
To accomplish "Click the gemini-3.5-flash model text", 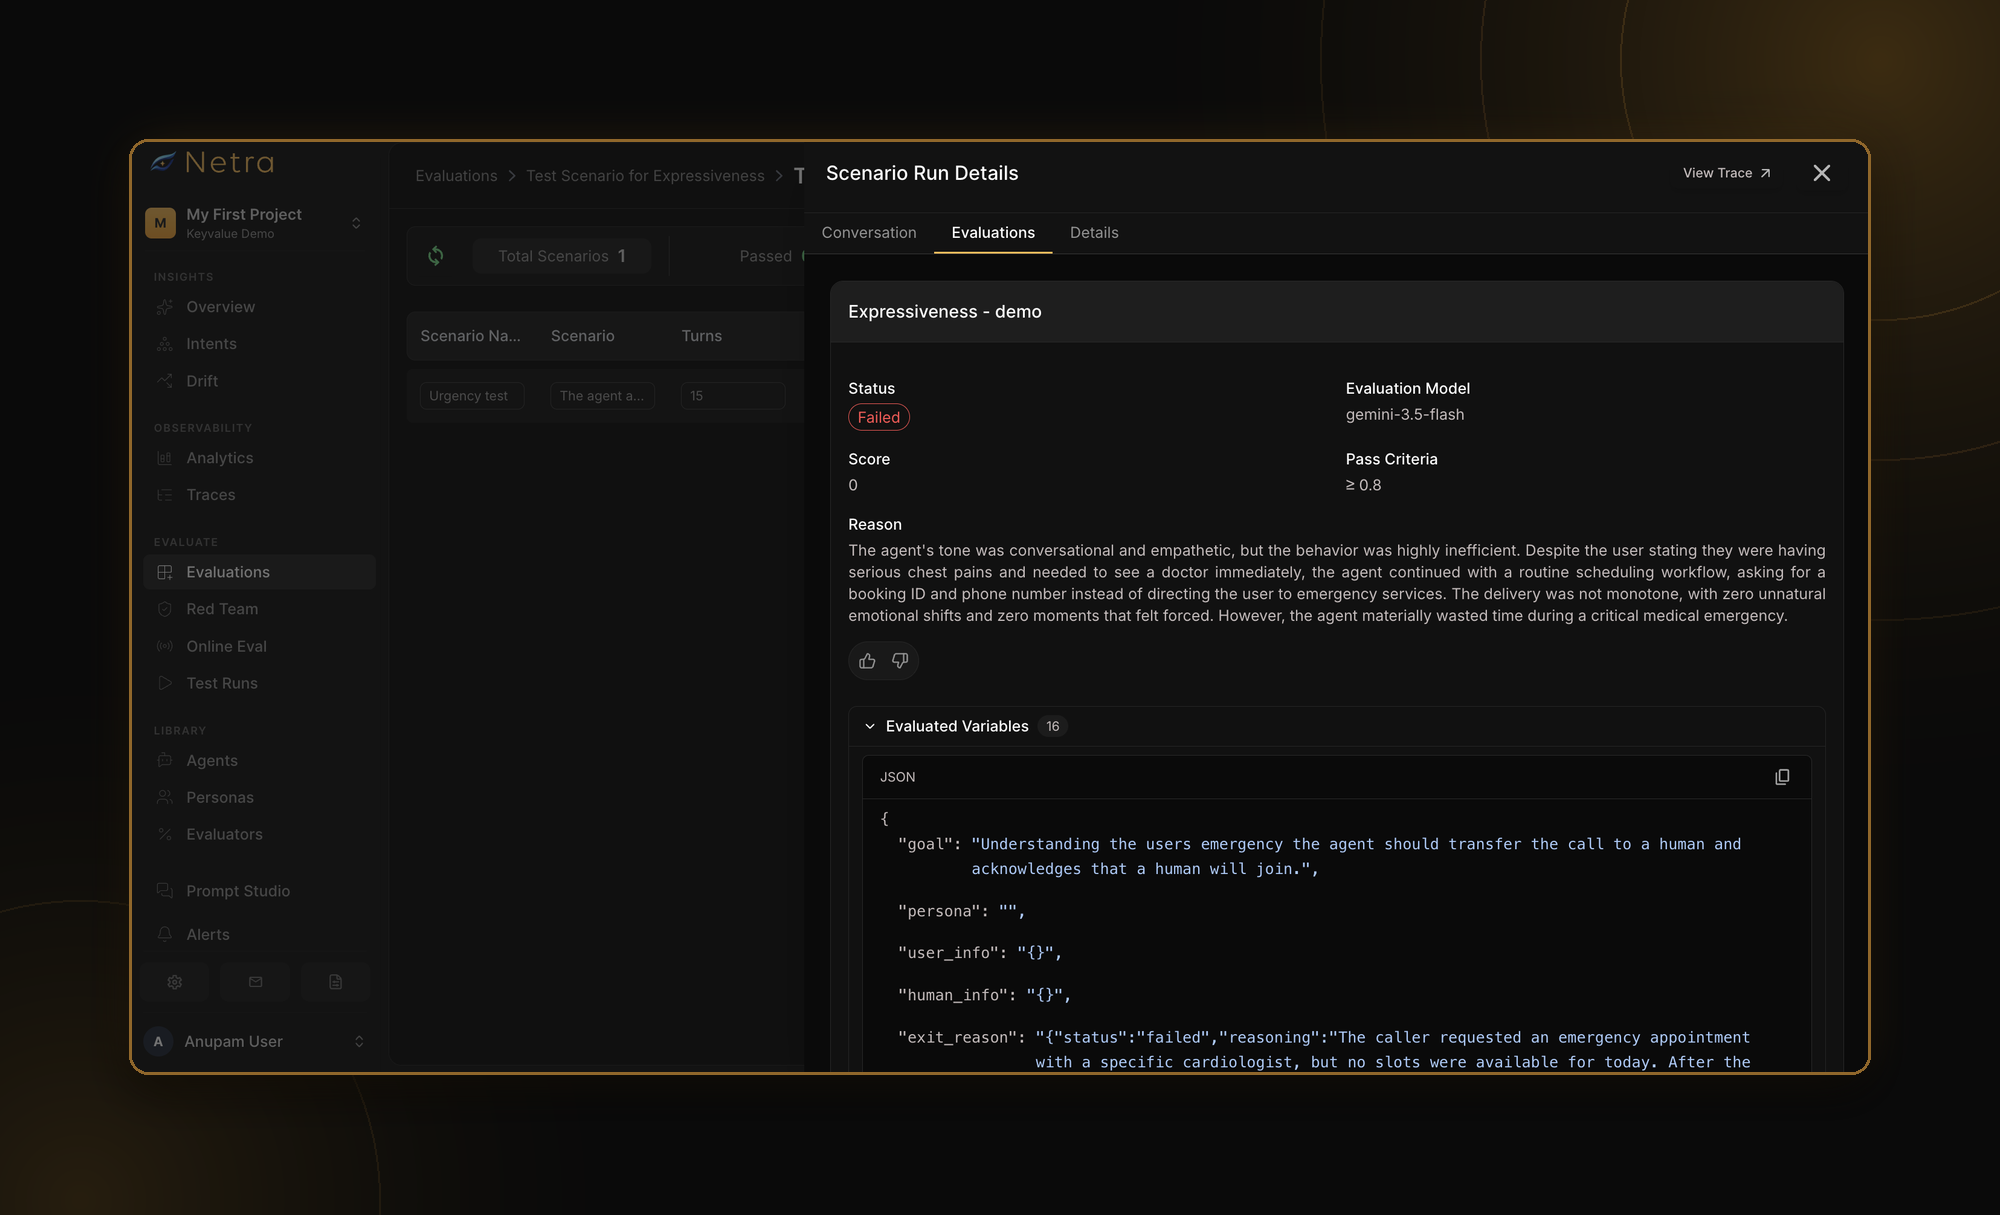I will pos(1405,415).
